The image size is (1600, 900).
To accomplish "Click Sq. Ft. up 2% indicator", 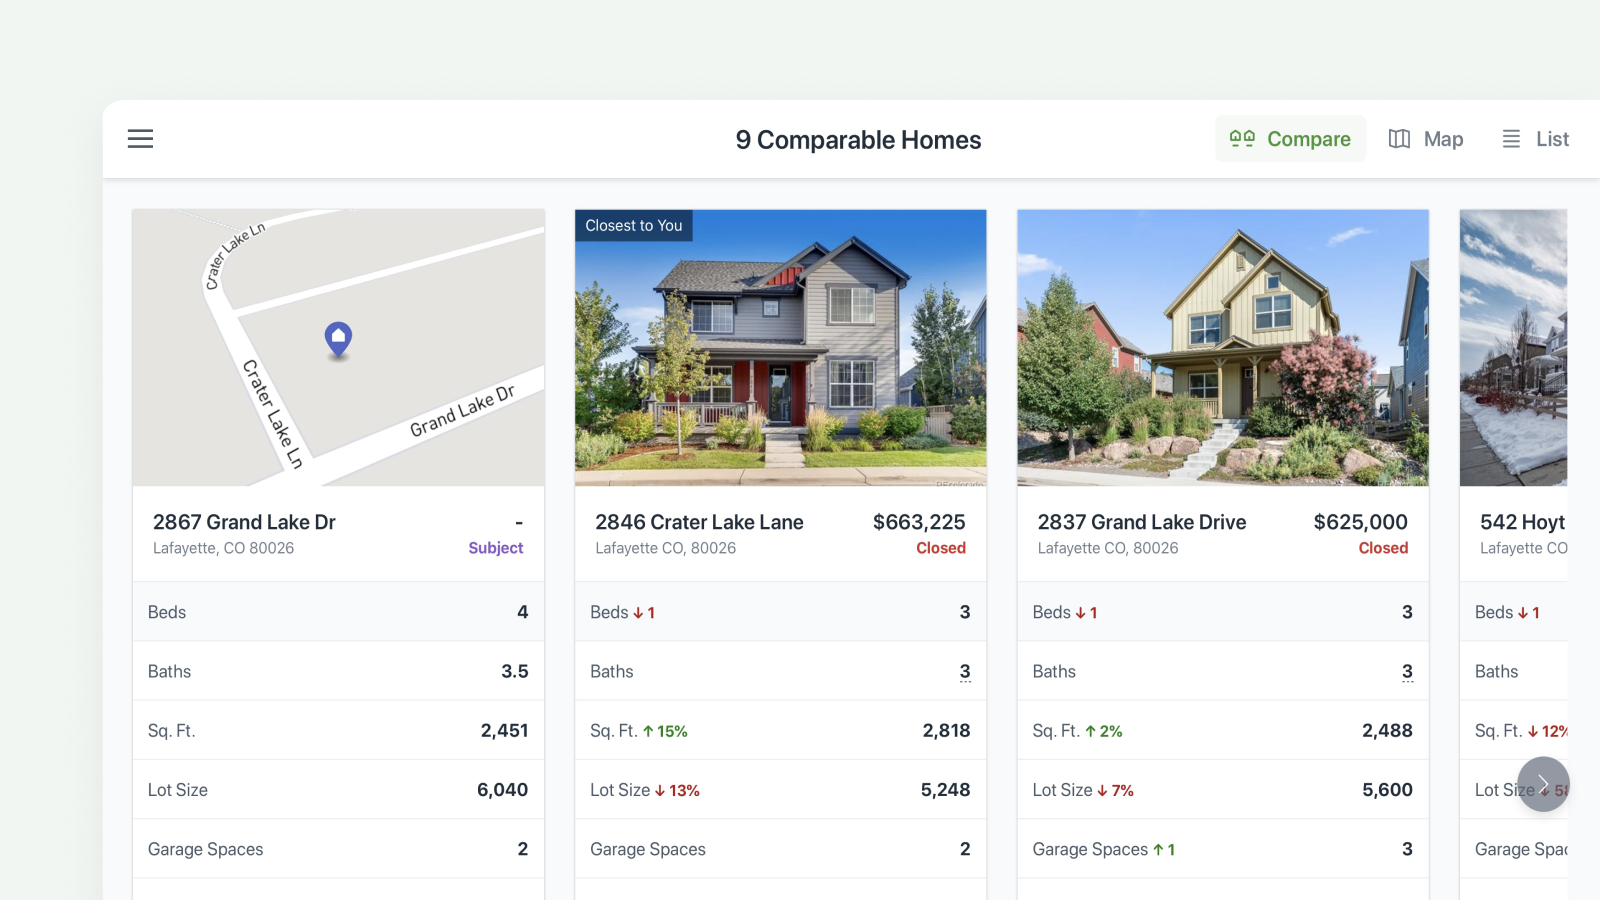I will 1104,731.
